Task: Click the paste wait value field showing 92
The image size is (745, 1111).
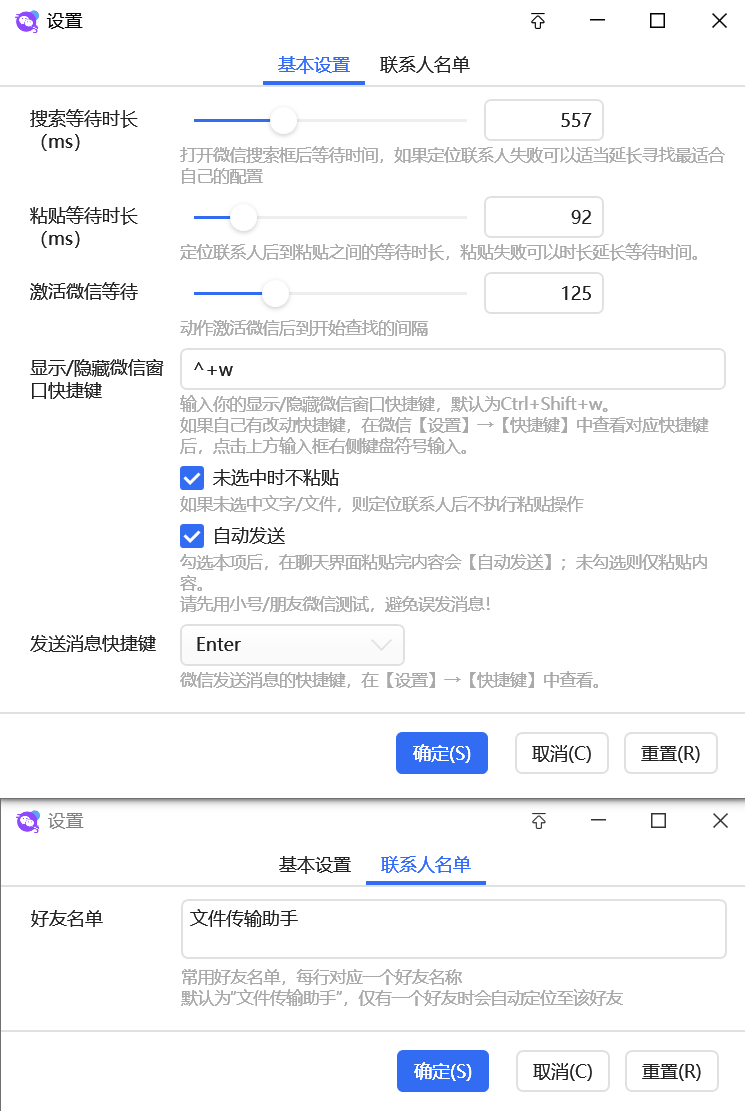Action: (x=544, y=218)
